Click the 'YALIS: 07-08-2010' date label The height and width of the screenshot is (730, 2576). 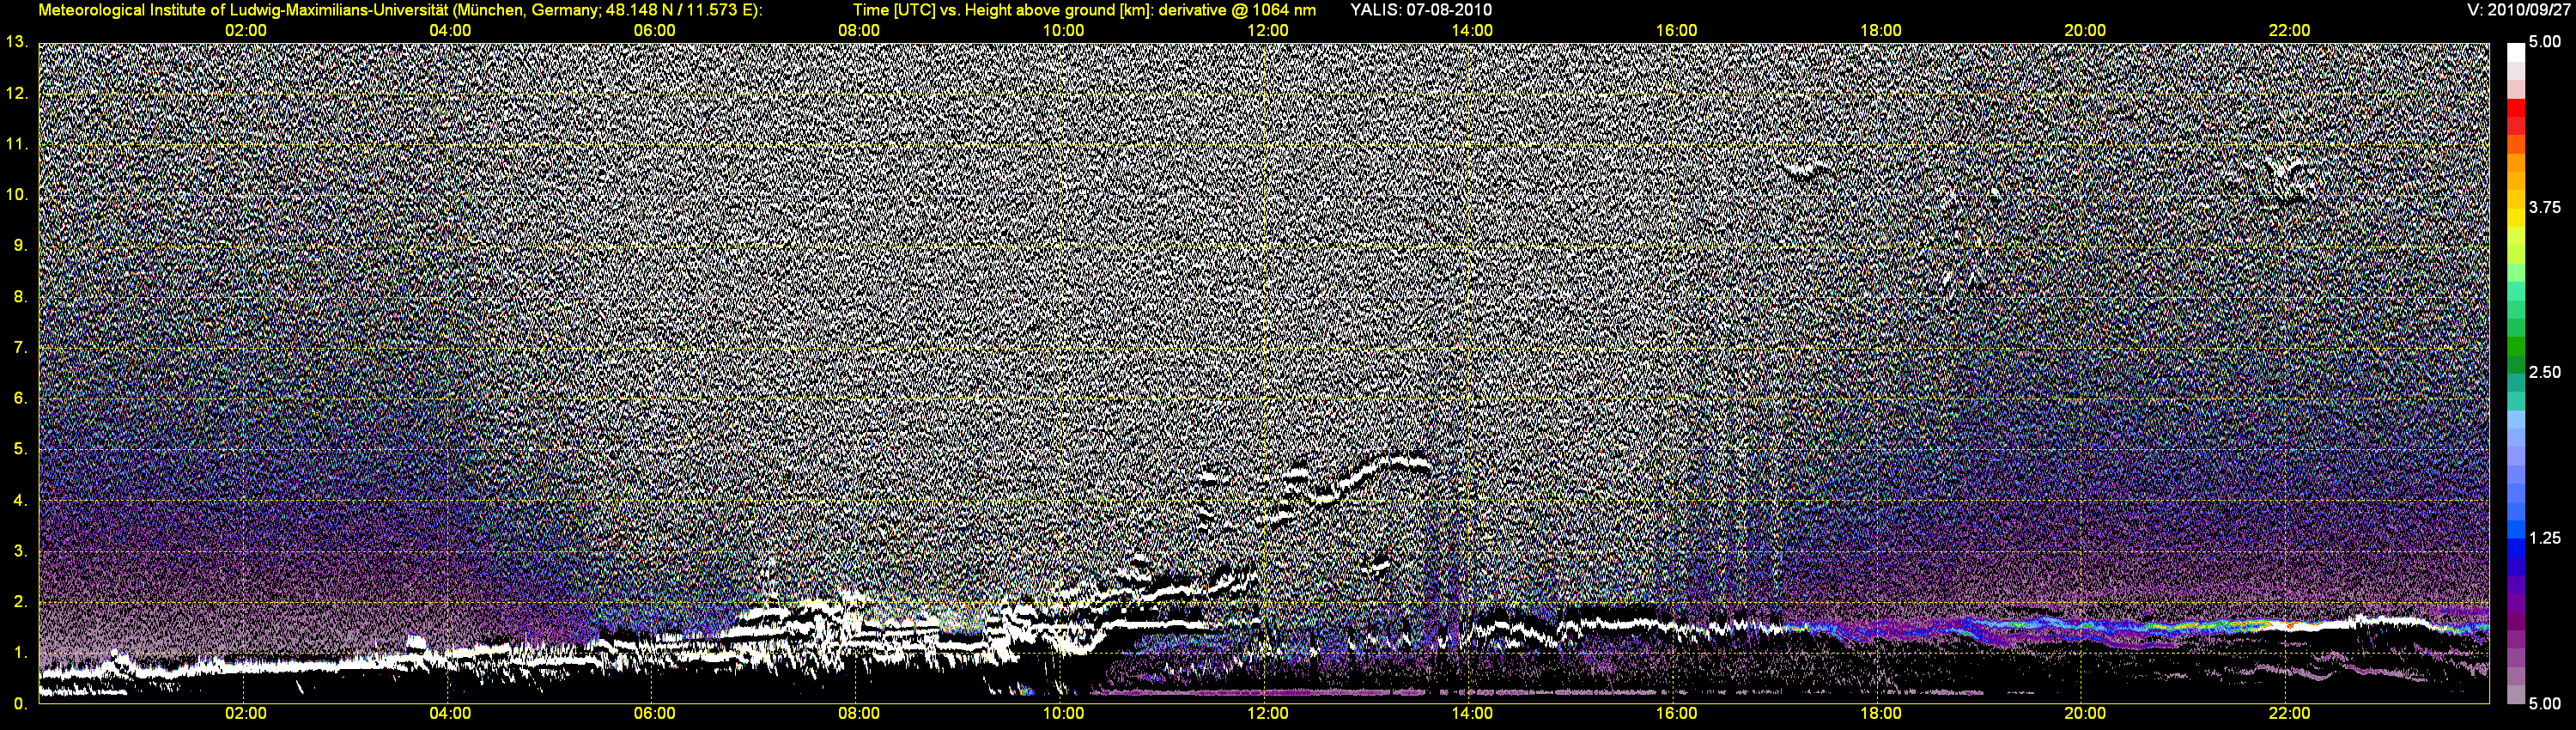[1421, 10]
